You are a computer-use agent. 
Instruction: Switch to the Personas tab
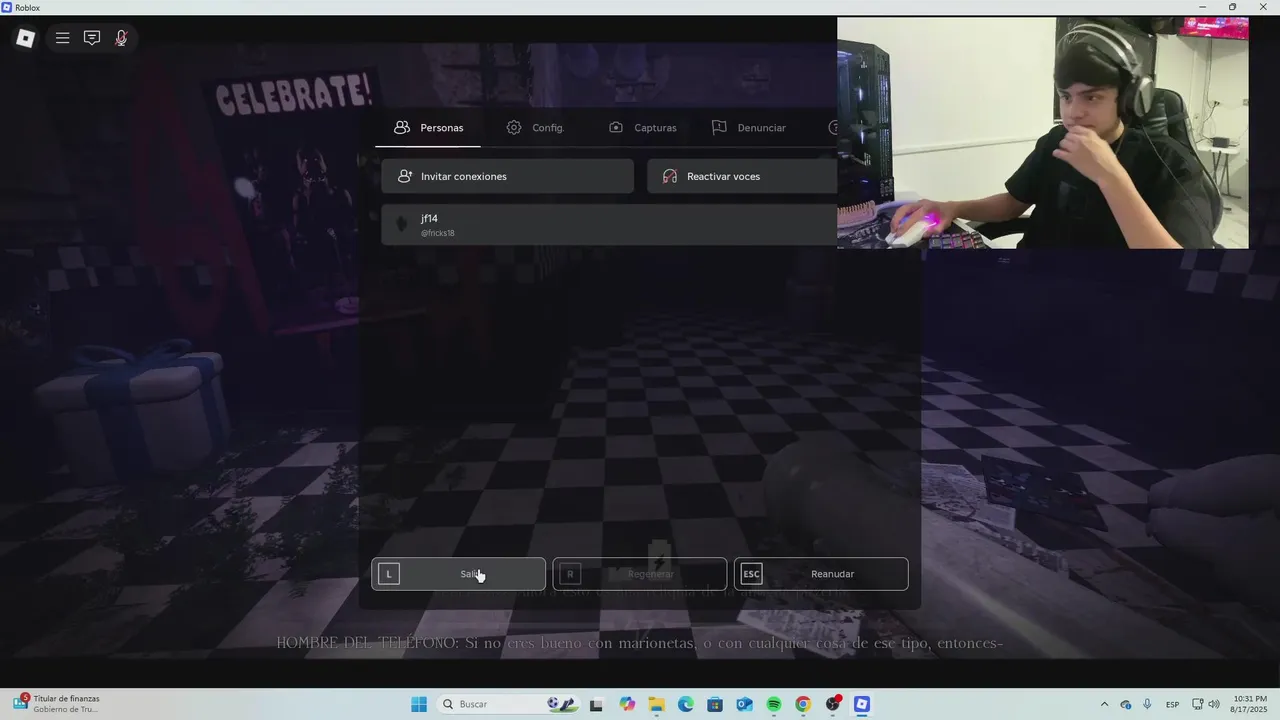point(428,128)
